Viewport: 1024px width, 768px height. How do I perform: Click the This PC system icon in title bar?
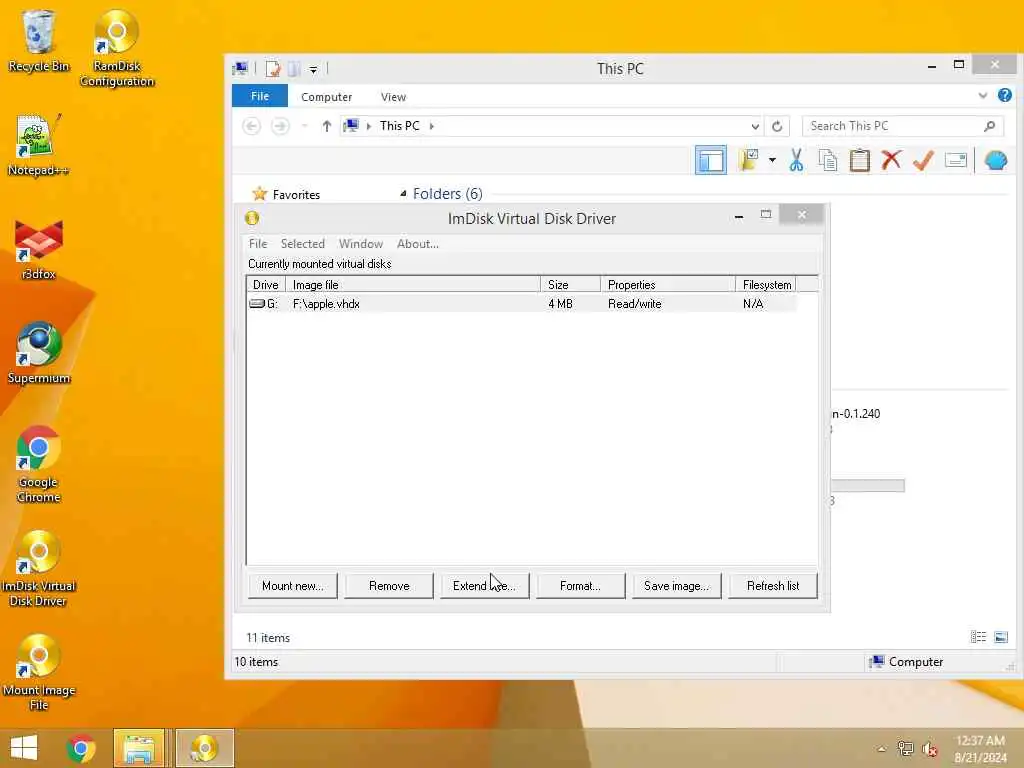click(x=240, y=69)
